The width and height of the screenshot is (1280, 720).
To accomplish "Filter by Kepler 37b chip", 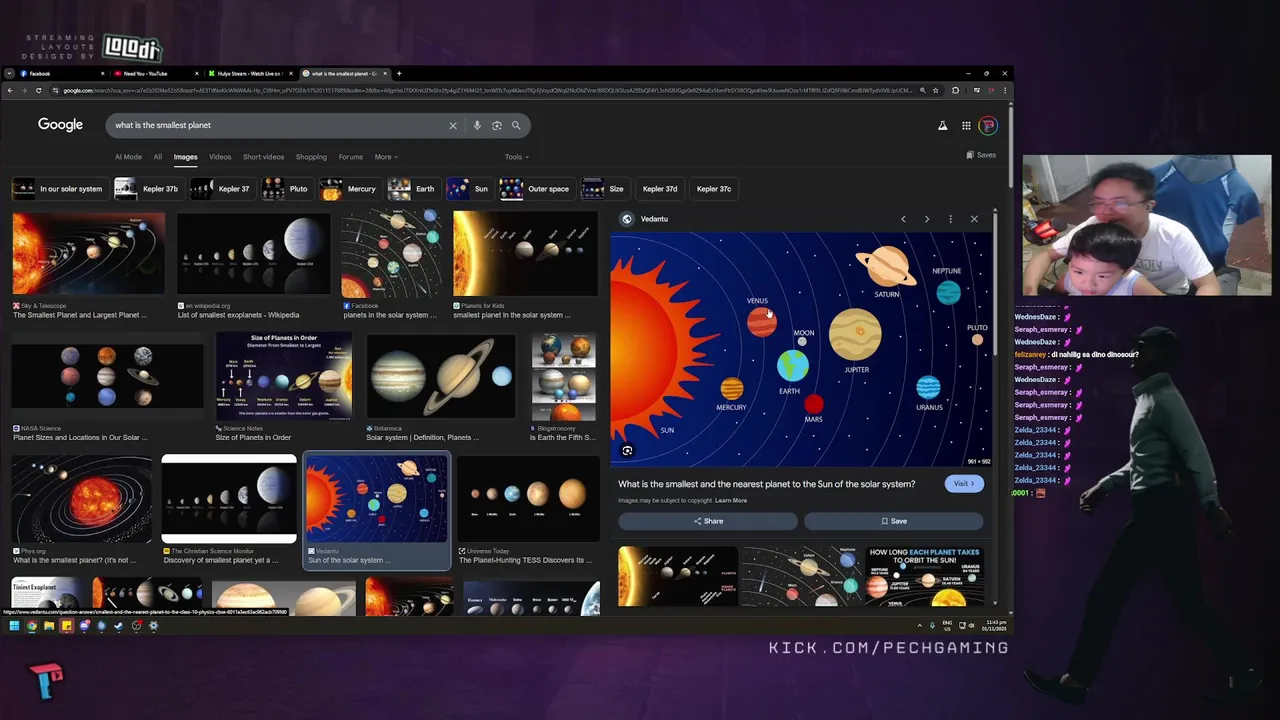I will pyautogui.click(x=147, y=189).
